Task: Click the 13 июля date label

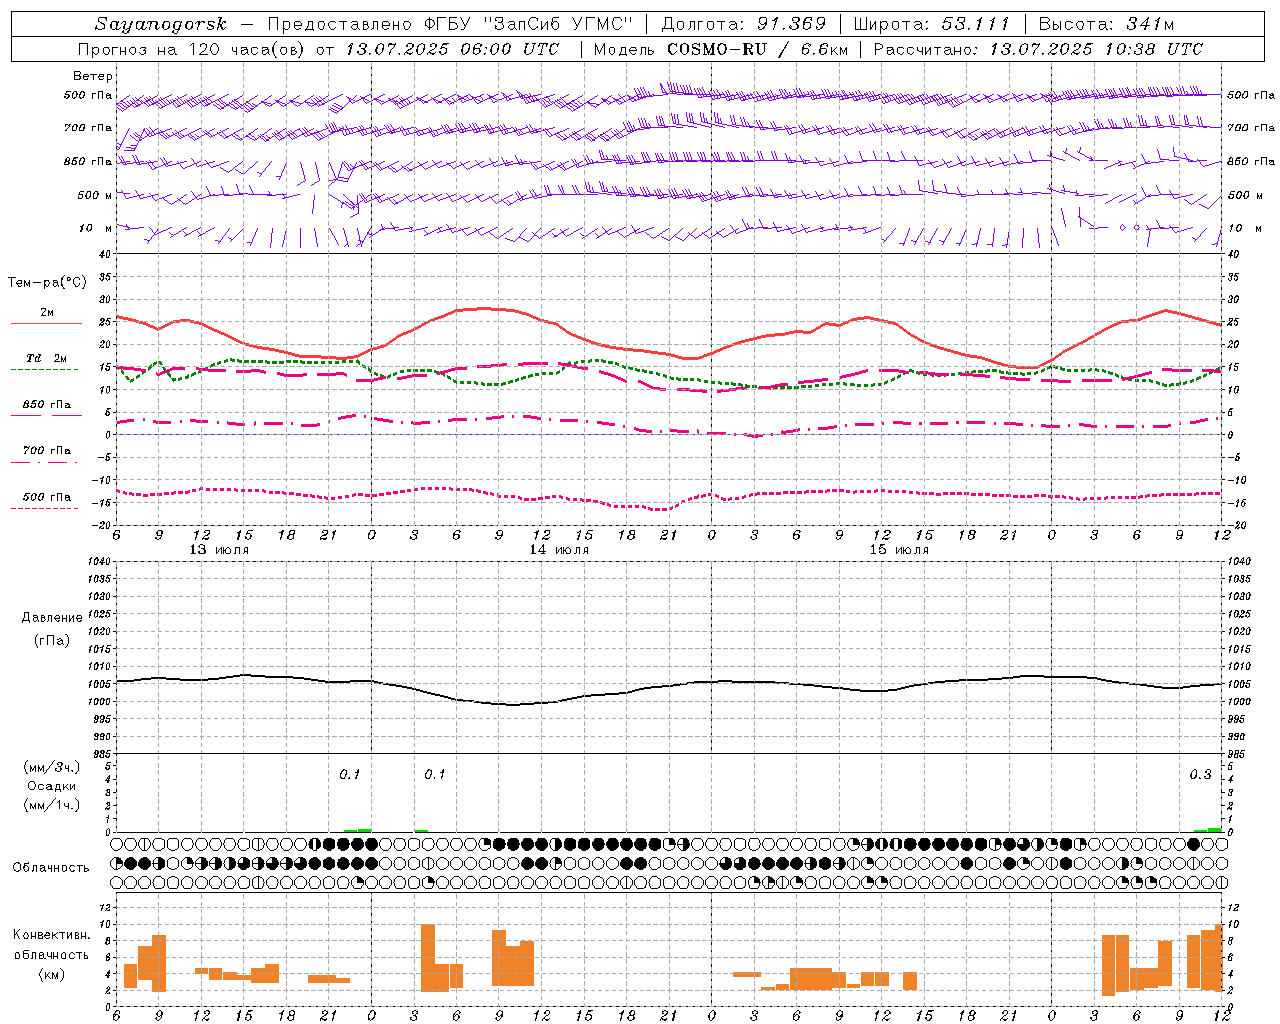Action: tap(219, 550)
